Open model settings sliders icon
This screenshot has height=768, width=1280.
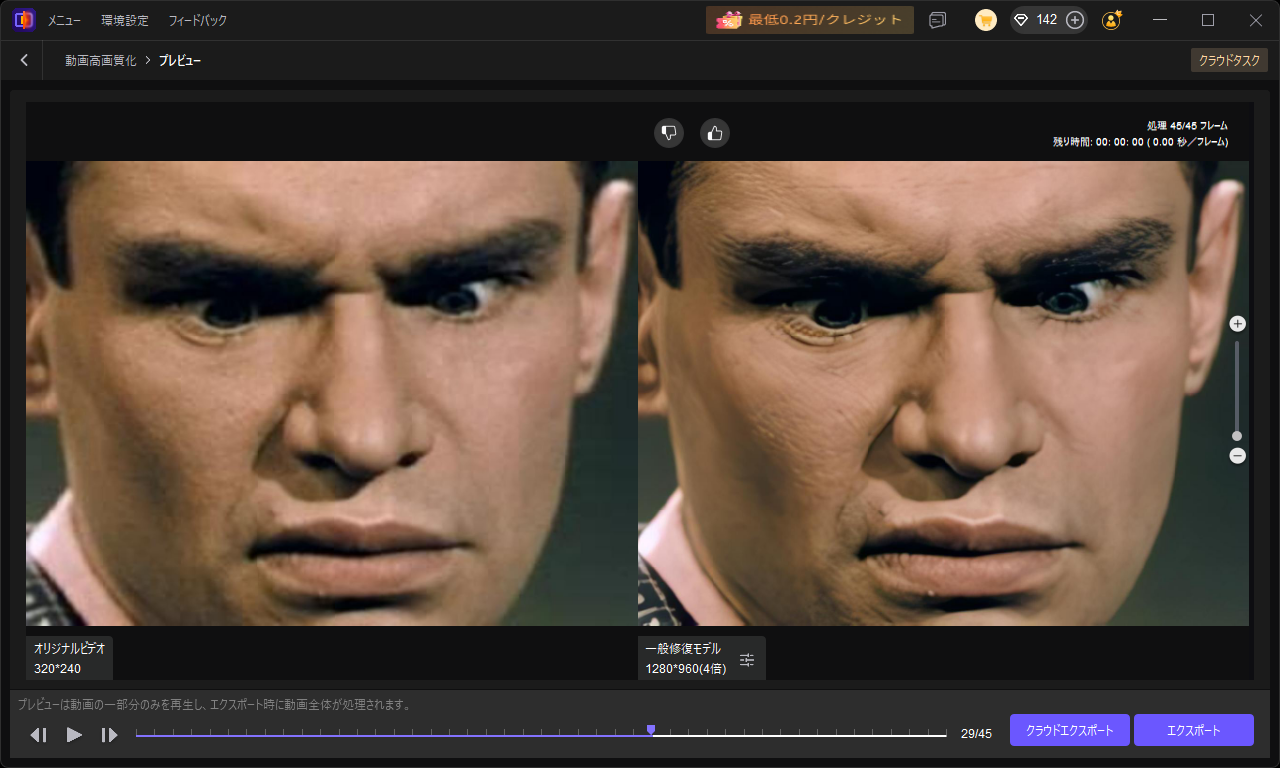747,659
